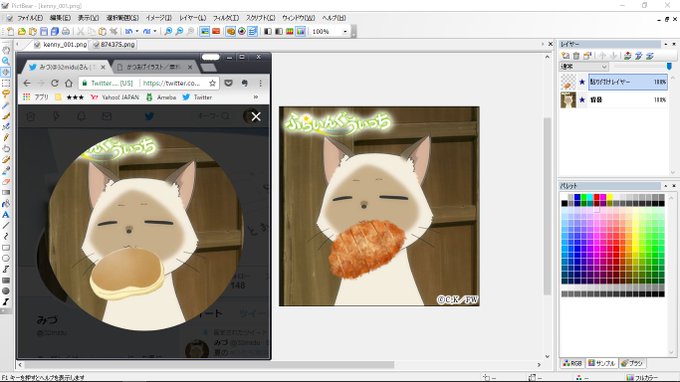Collapse the Palette panel using its arrow
Viewport: 680px width, 382px height.
pyautogui.click(x=666, y=186)
